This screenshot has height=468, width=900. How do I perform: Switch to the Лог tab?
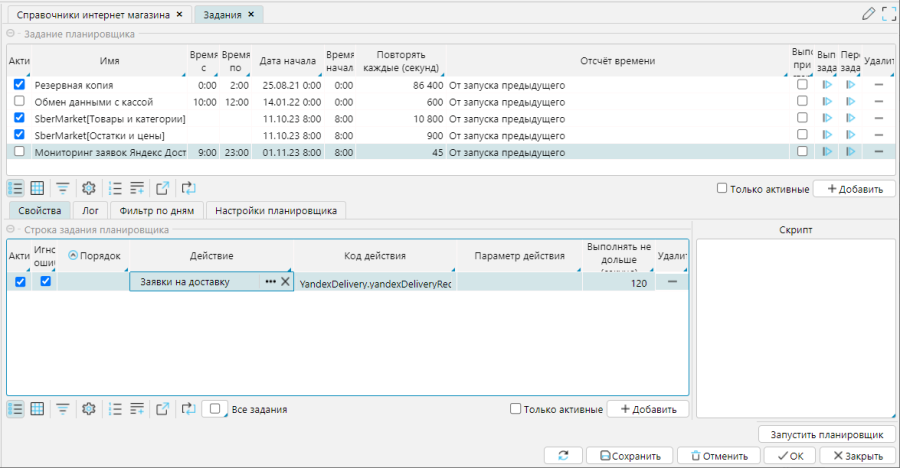[x=90, y=210]
